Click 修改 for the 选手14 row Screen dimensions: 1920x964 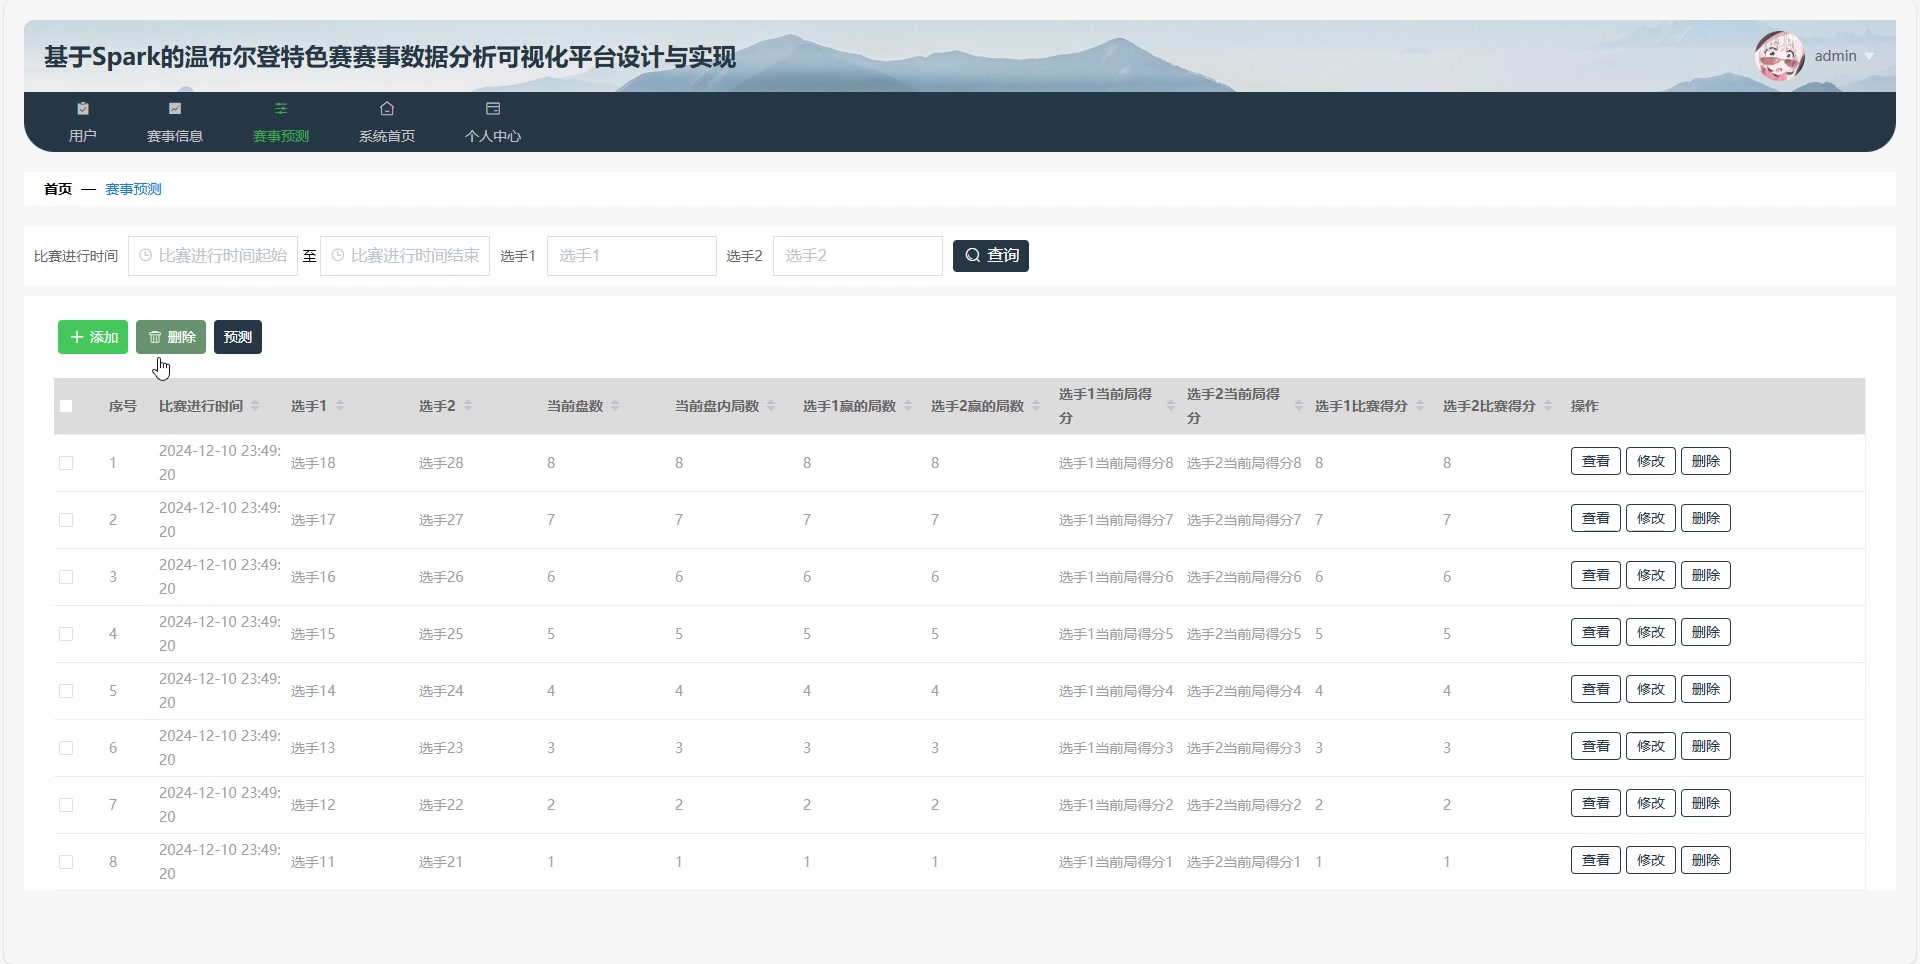1651,689
